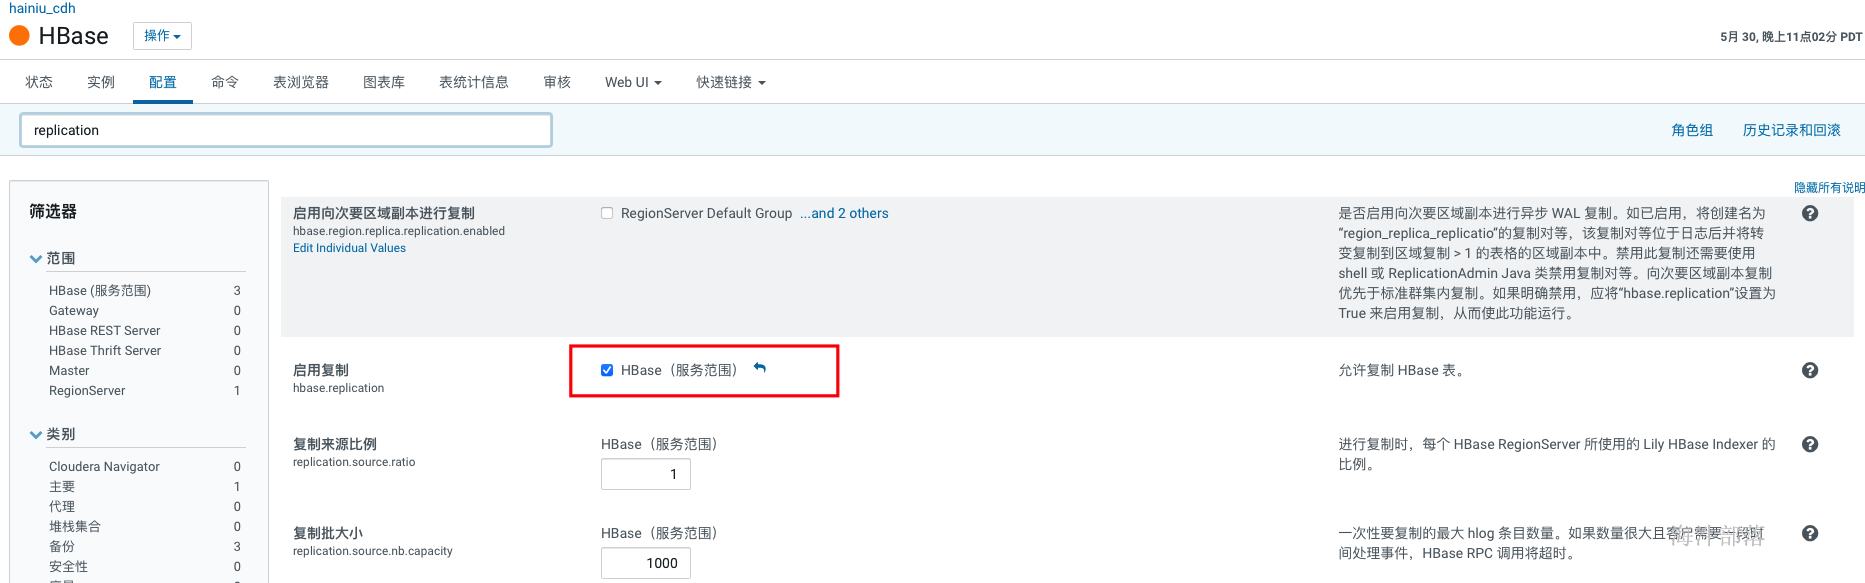Image resolution: width=1865 pixels, height=583 pixels.
Task: Open the 快速链接 dropdown menu
Action: [731, 82]
